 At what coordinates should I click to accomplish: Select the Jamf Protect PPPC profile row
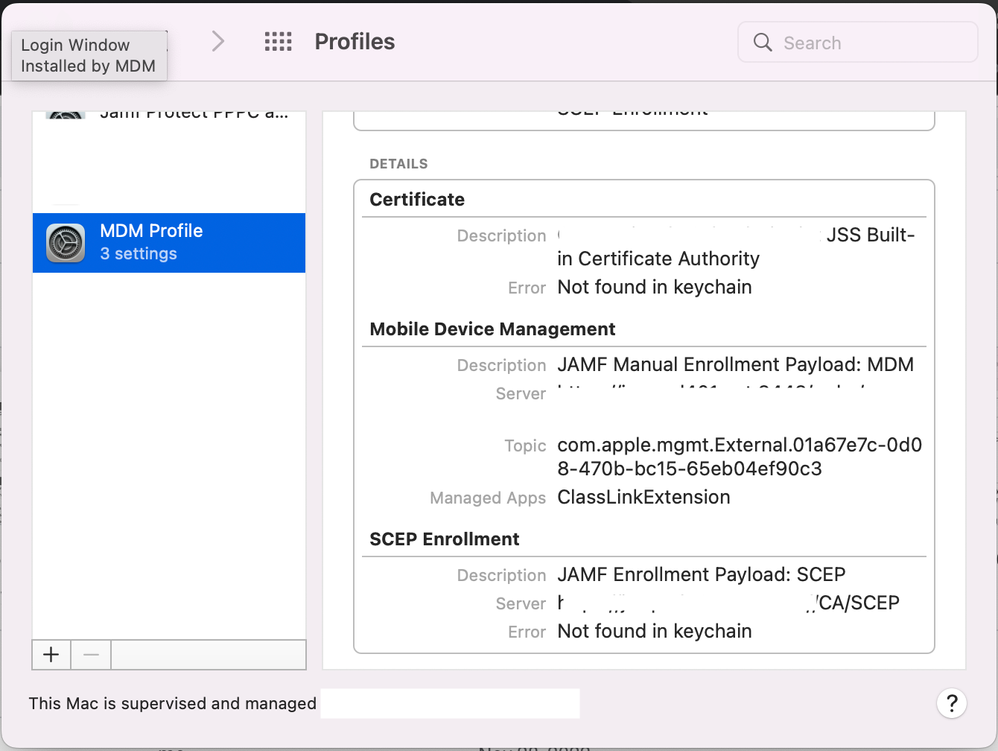169,115
